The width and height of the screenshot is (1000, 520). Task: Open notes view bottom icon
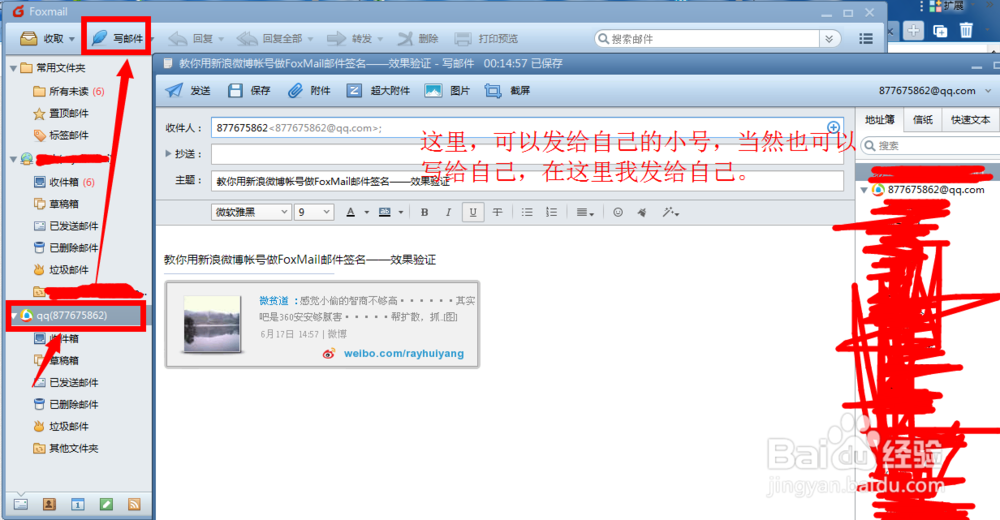(106, 504)
